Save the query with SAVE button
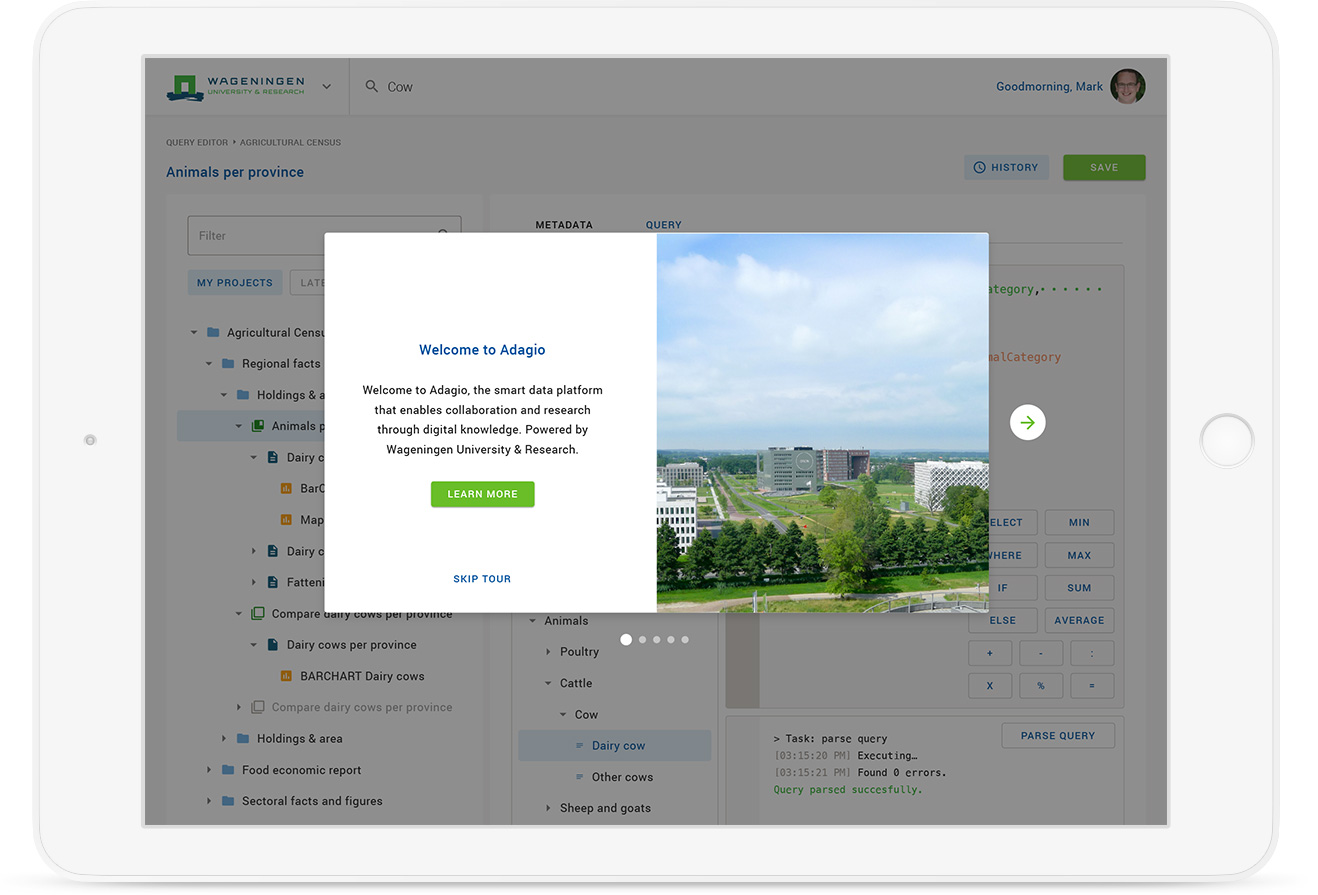This screenshot has width=1318, height=895. (1104, 167)
